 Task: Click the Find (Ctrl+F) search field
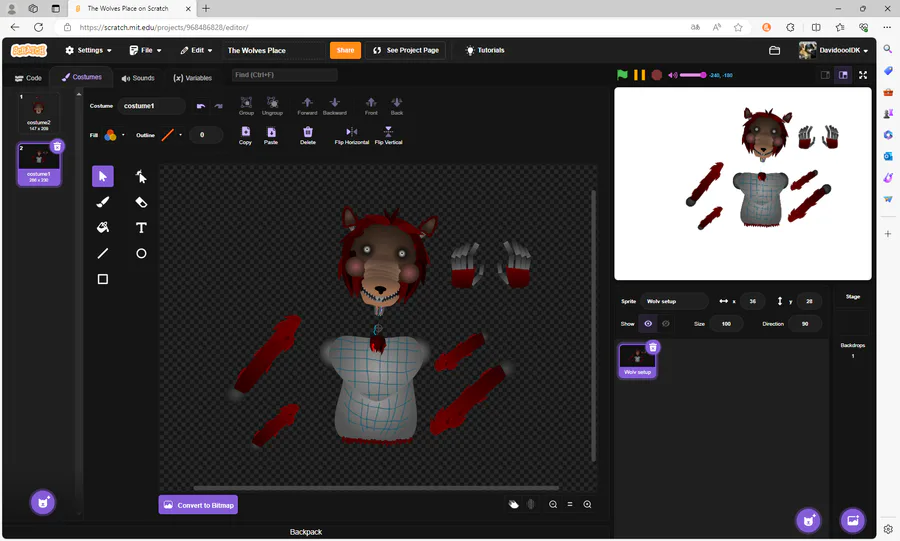pyautogui.click(x=285, y=75)
